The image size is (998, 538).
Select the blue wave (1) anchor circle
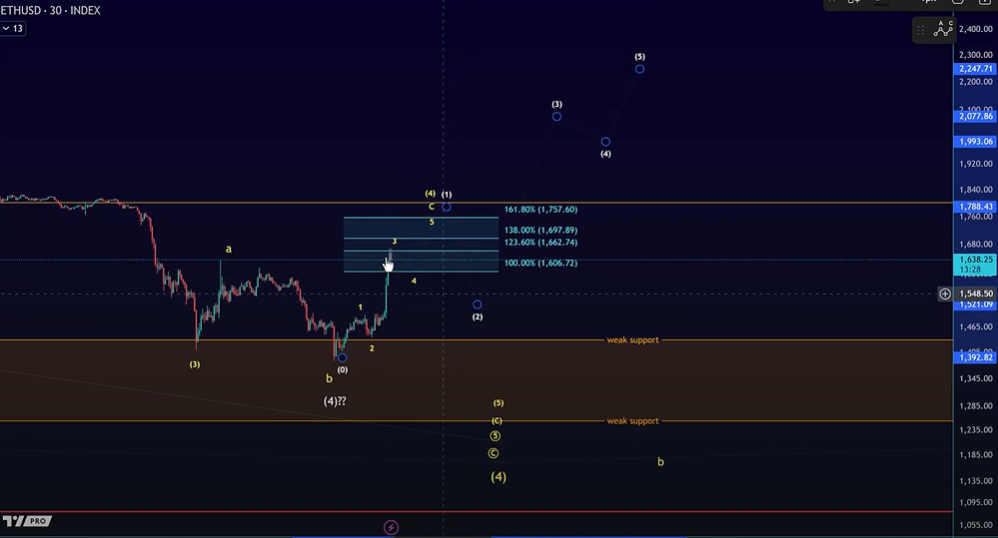pyautogui.click(x=447, y=207)
